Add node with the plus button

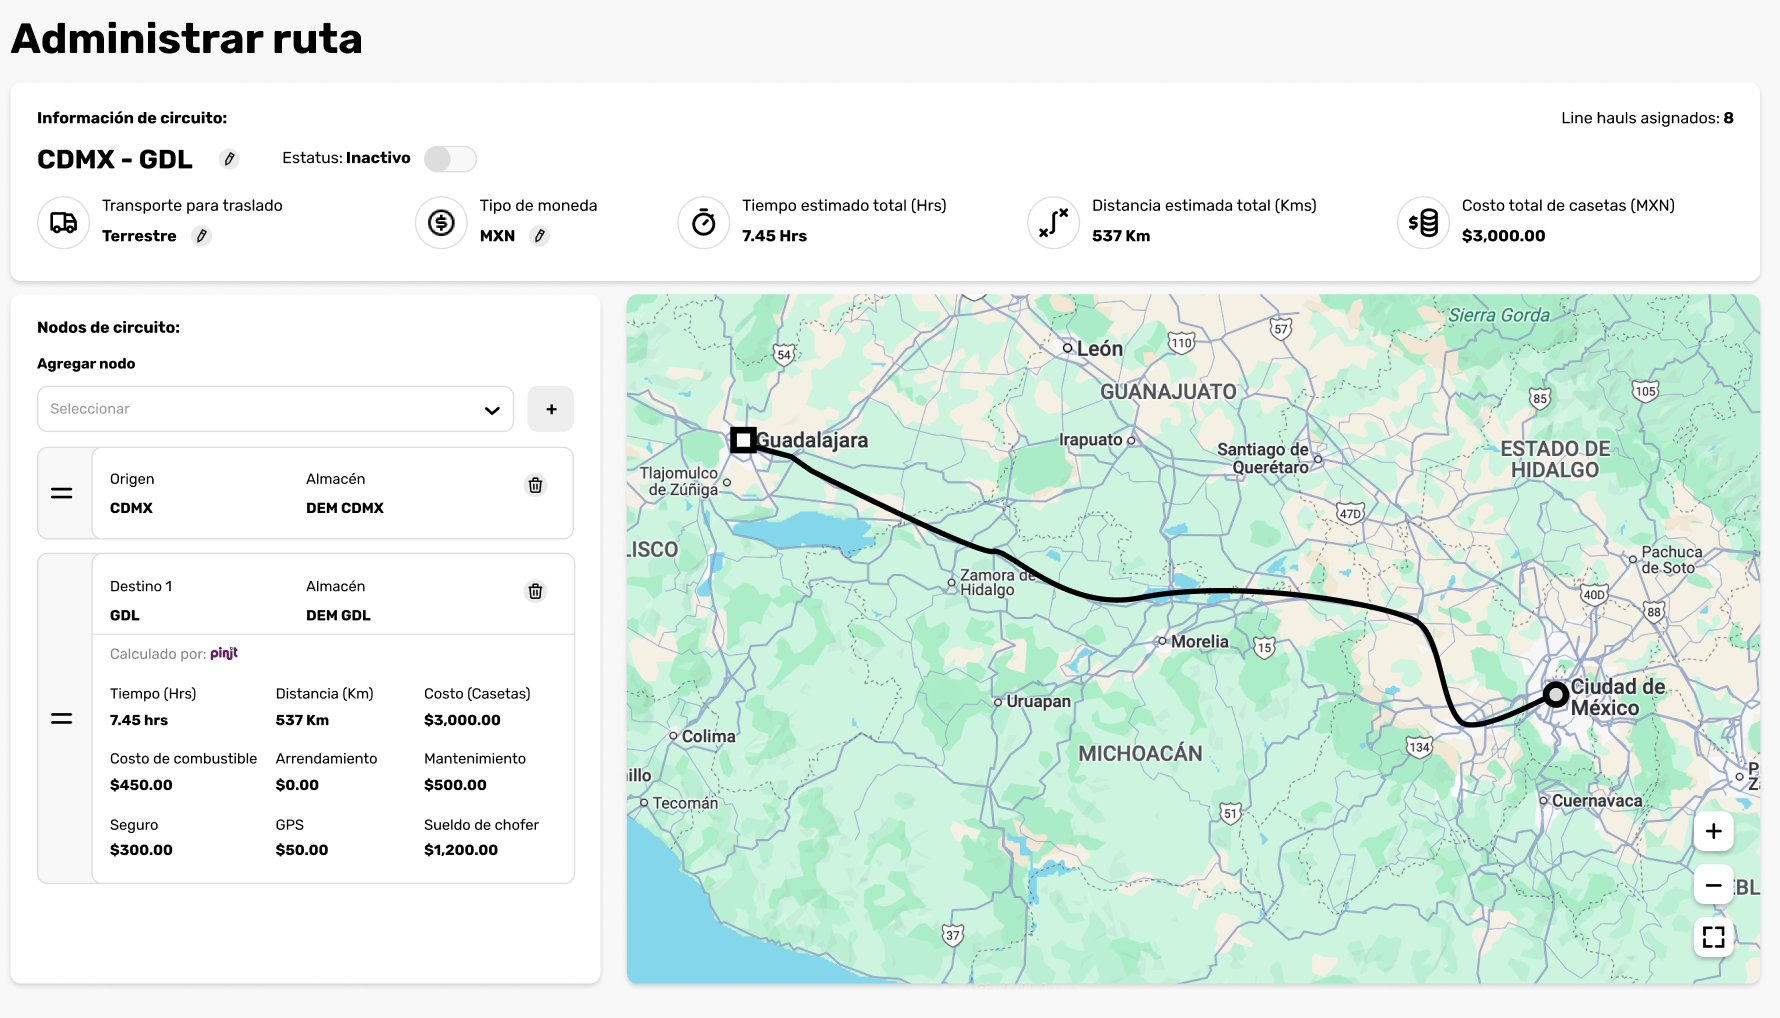pyautogui.click(x=551, y=409)
